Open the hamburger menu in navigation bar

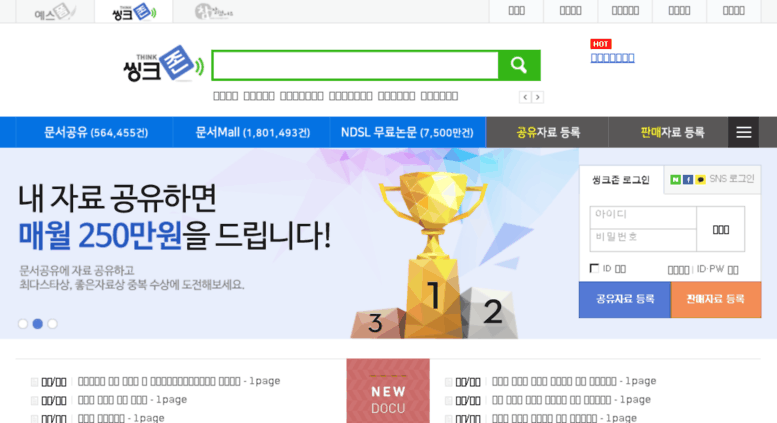coord(743,132)
